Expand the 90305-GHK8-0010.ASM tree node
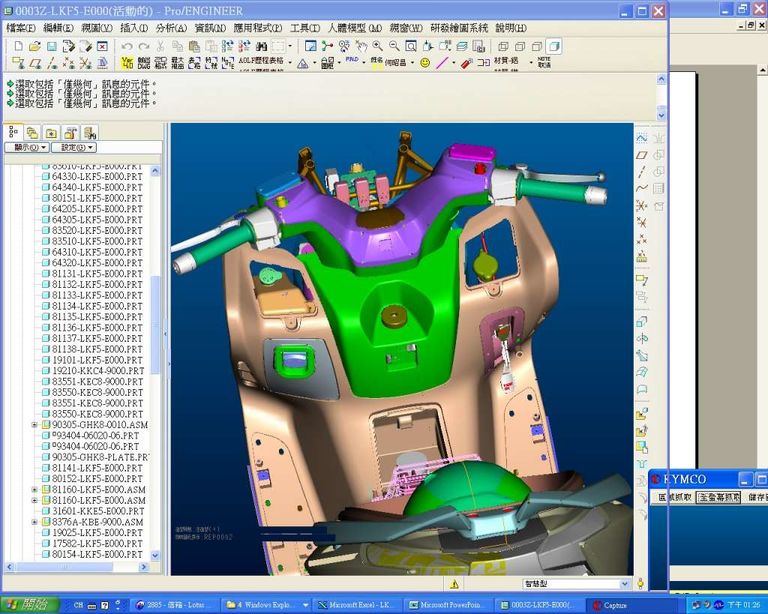 click(x=34, y=424)
